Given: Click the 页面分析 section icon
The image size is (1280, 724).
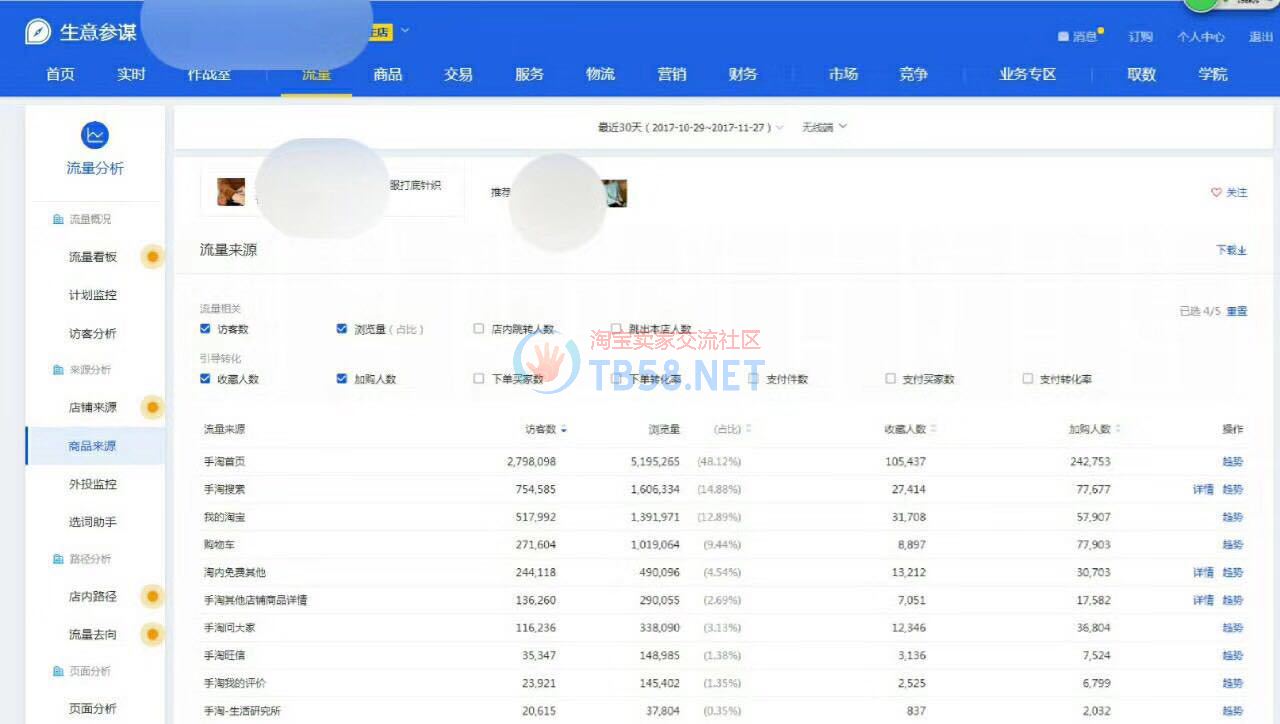Looking at the screenshot, I should pos(58,671).
